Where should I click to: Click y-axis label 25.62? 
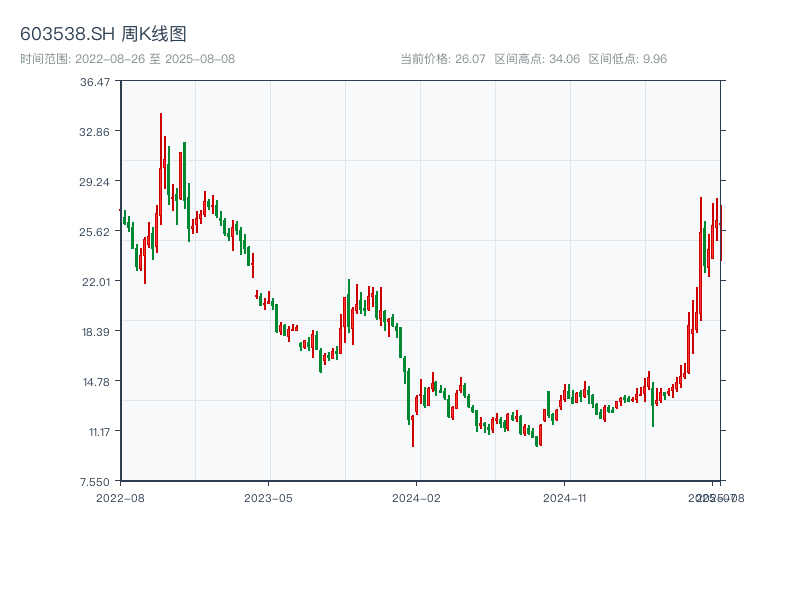(94, 232)
